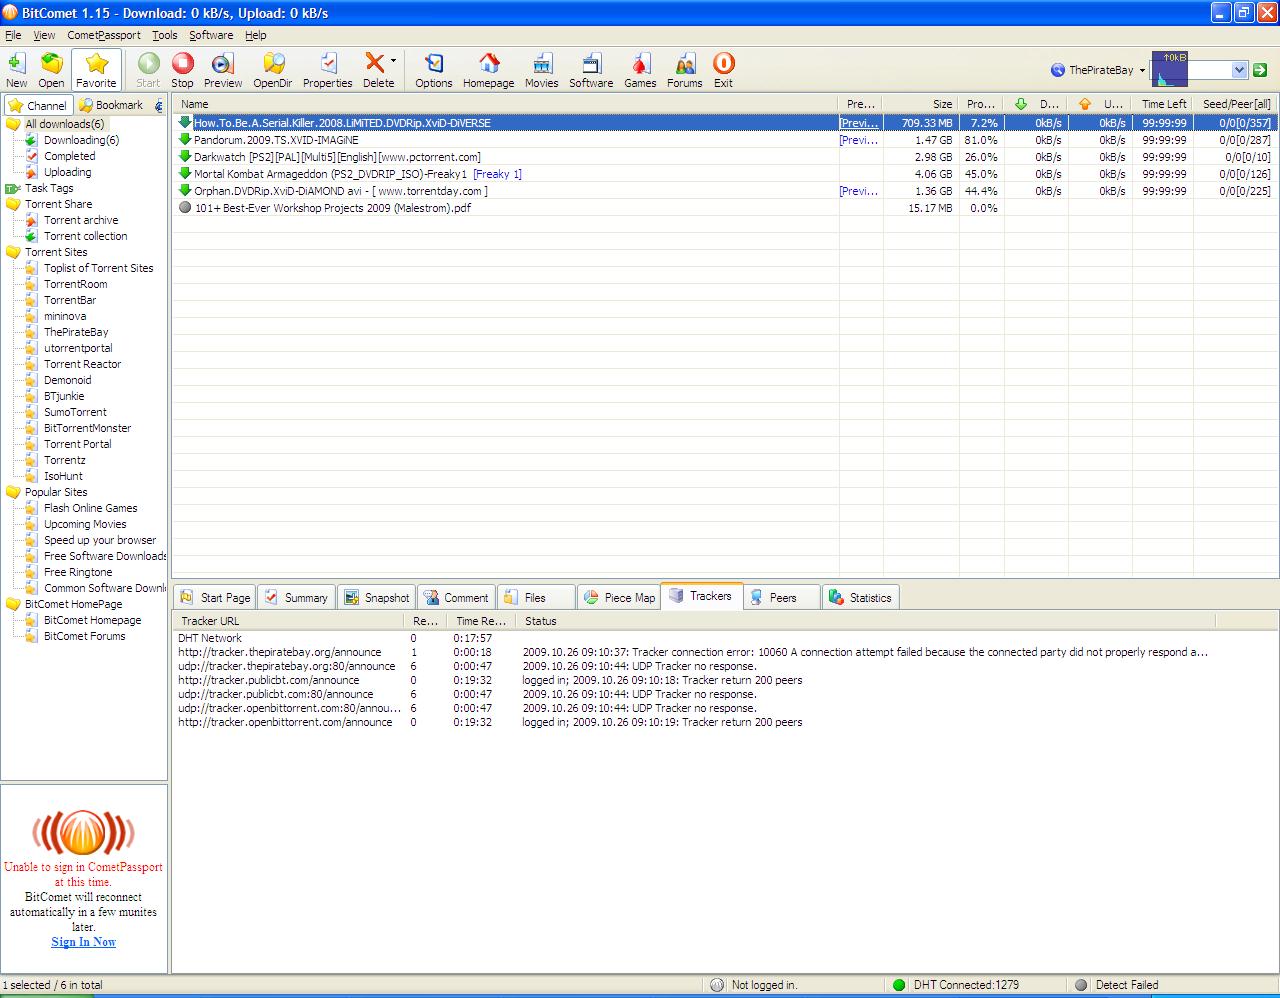Screen dimensions: 1280x998
Task: Collapse the Popular Sites folder
Action: [x=13, y=492]
